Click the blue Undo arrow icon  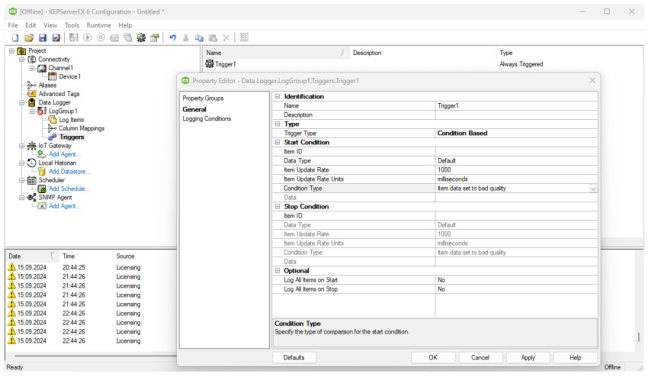tap(173, 38)
